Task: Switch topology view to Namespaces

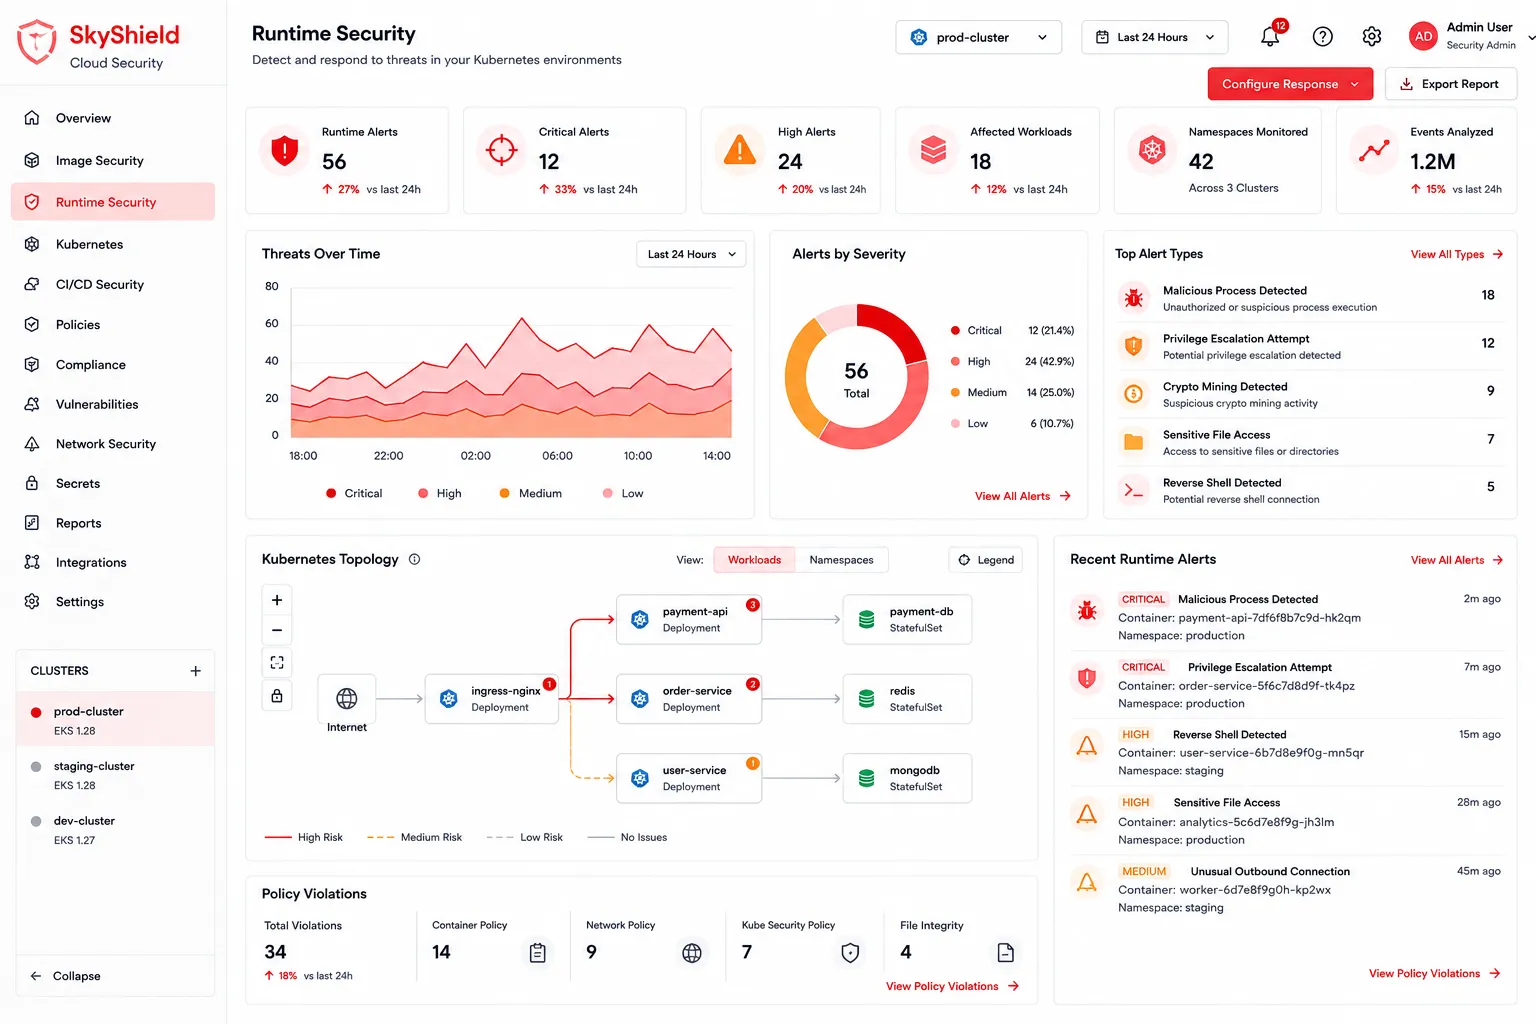Action: tap(841, 560)
